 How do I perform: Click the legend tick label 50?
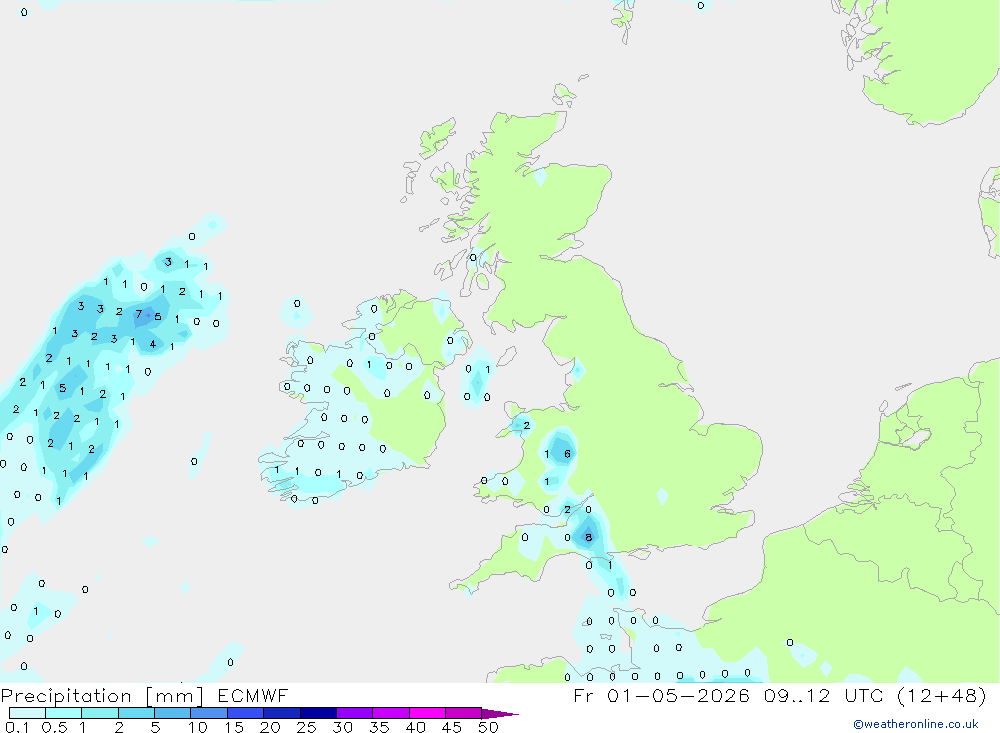click(488, 727)
